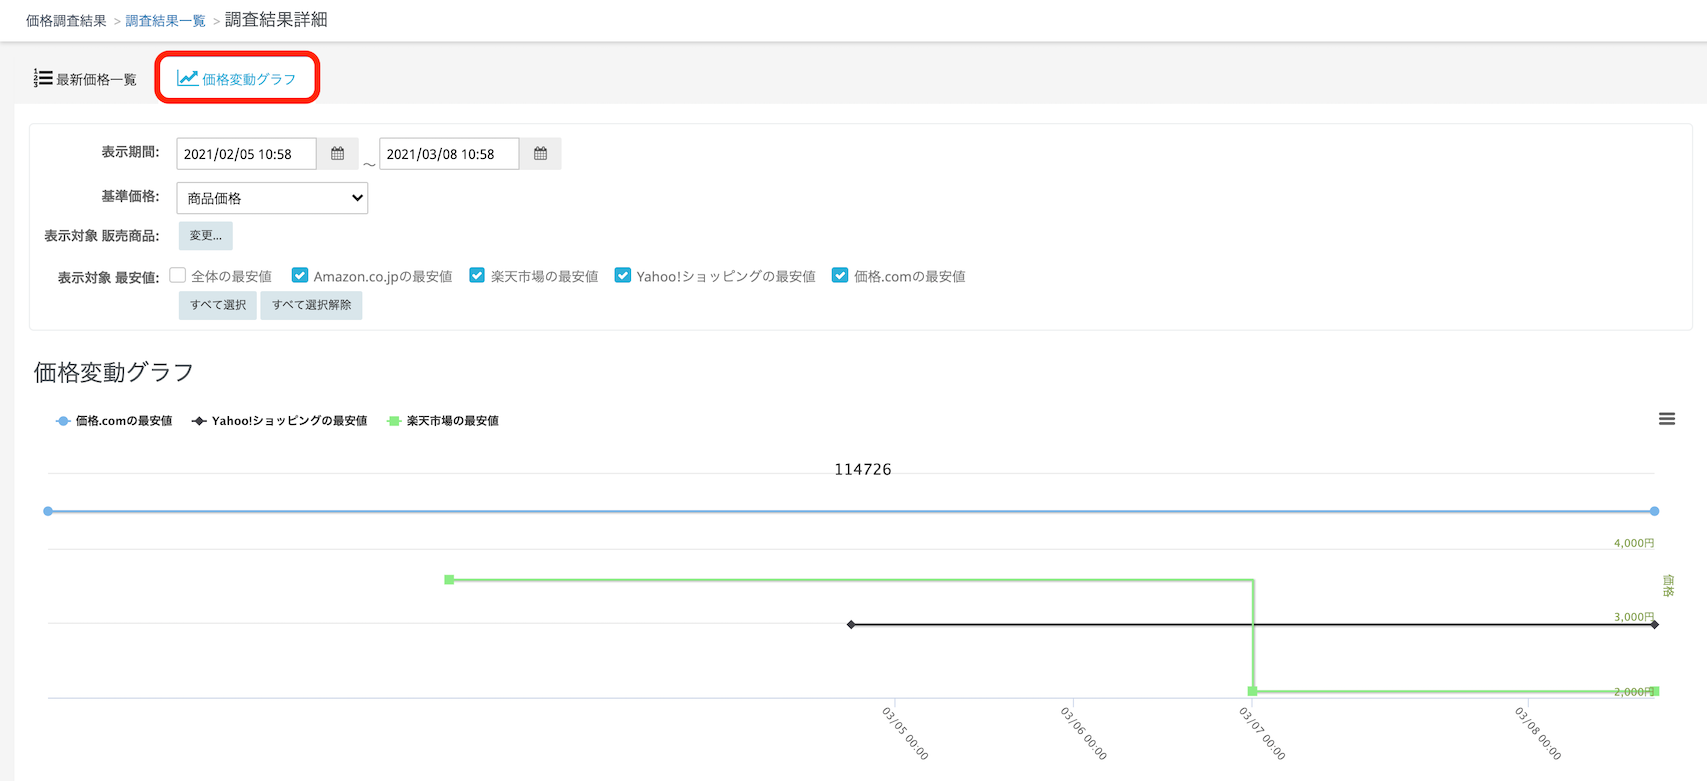Toggle 楽天市場の最安値 legend marker
The image size is (1707, 781).
coord(394,421)
